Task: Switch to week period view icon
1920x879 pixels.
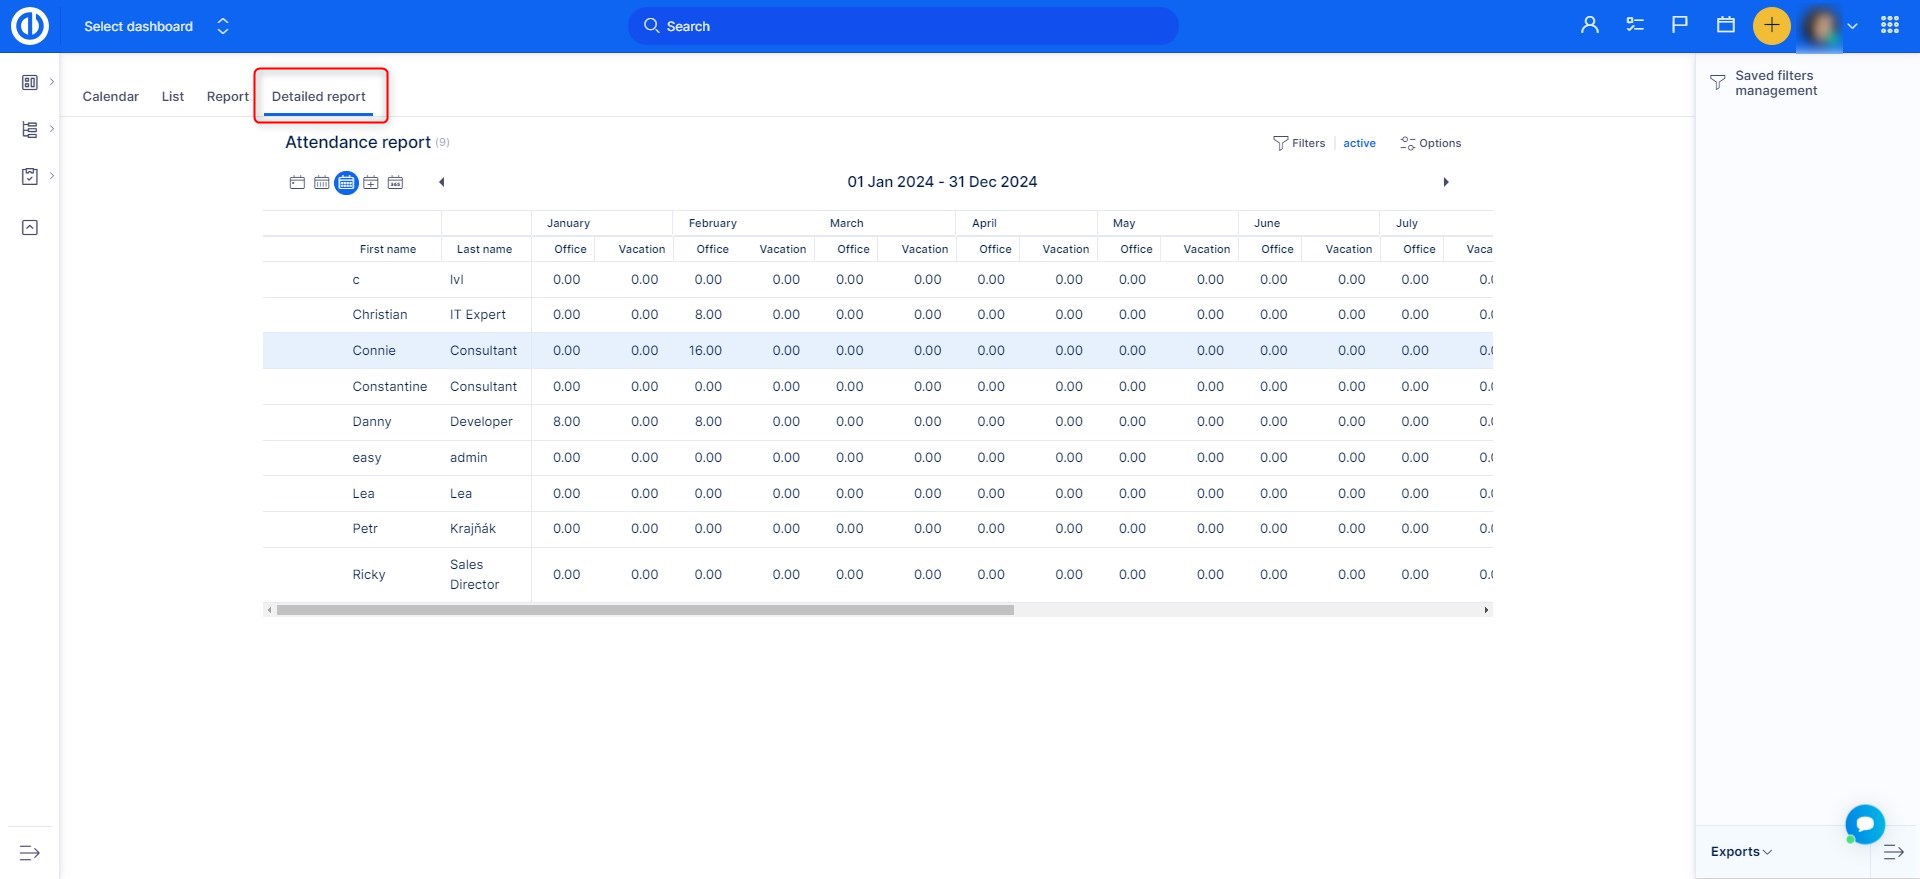Action: (x=321, y=183)
